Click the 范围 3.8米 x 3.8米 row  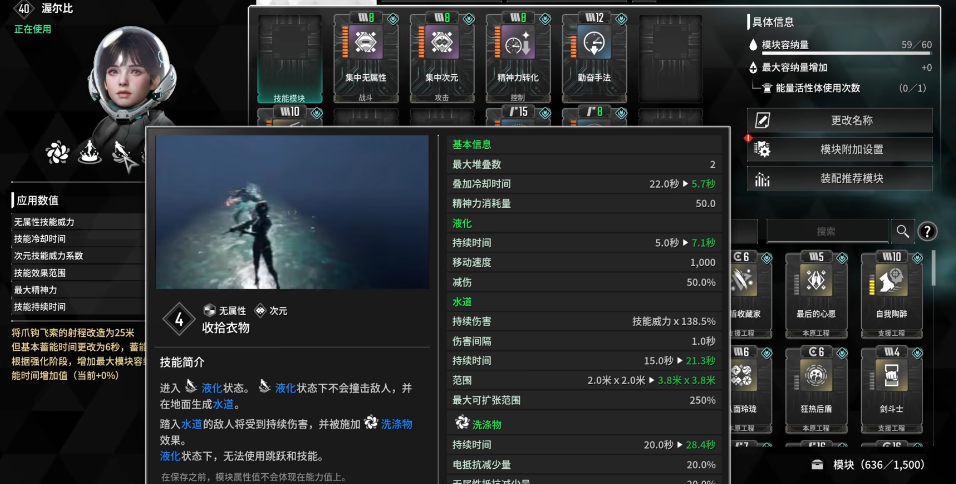pos(584,380)
